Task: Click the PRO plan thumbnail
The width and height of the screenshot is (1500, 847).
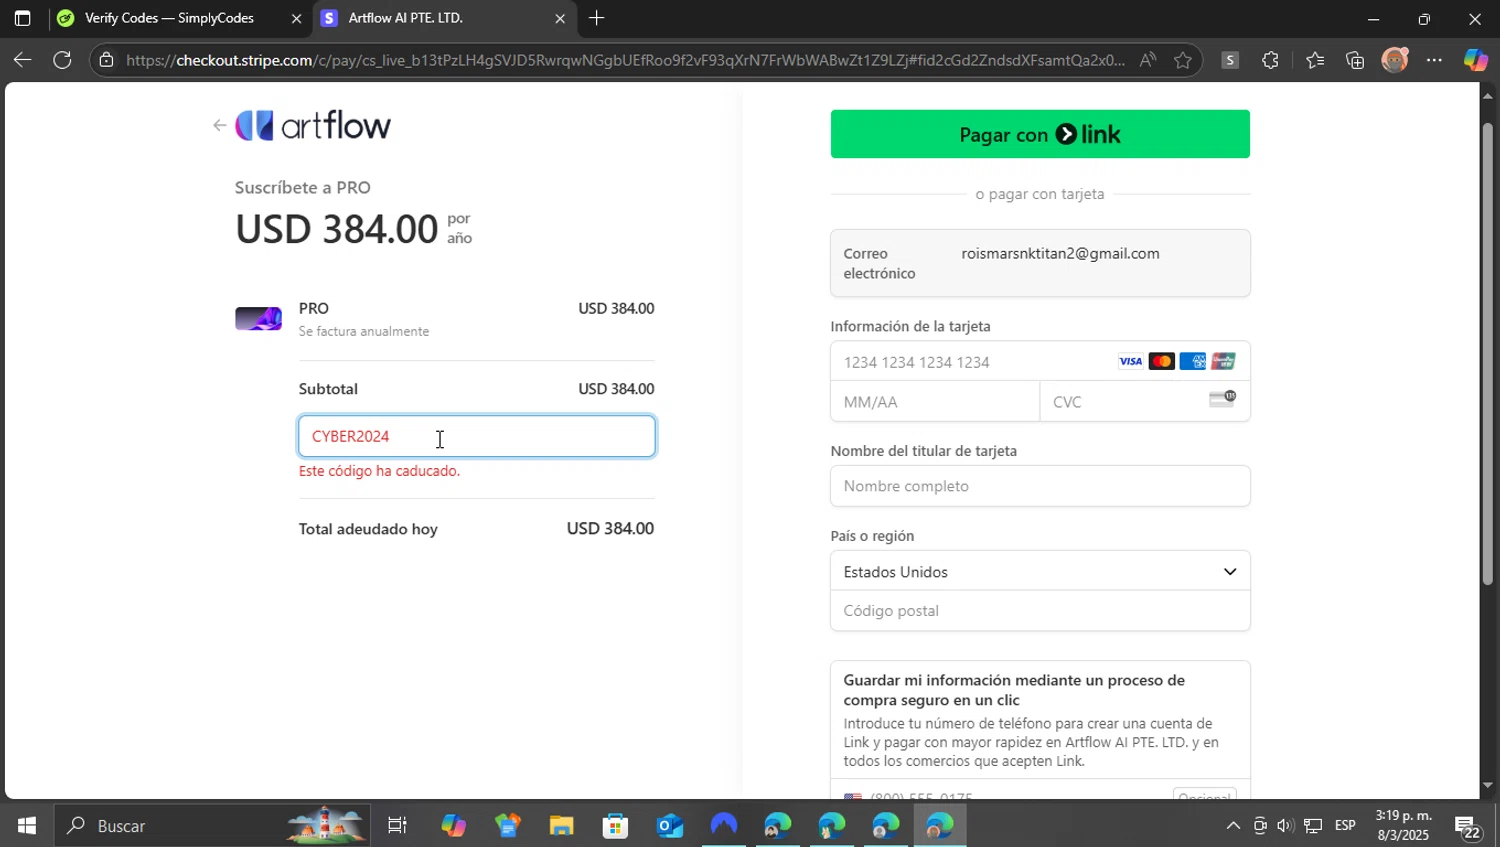Action: click(258, 319)
